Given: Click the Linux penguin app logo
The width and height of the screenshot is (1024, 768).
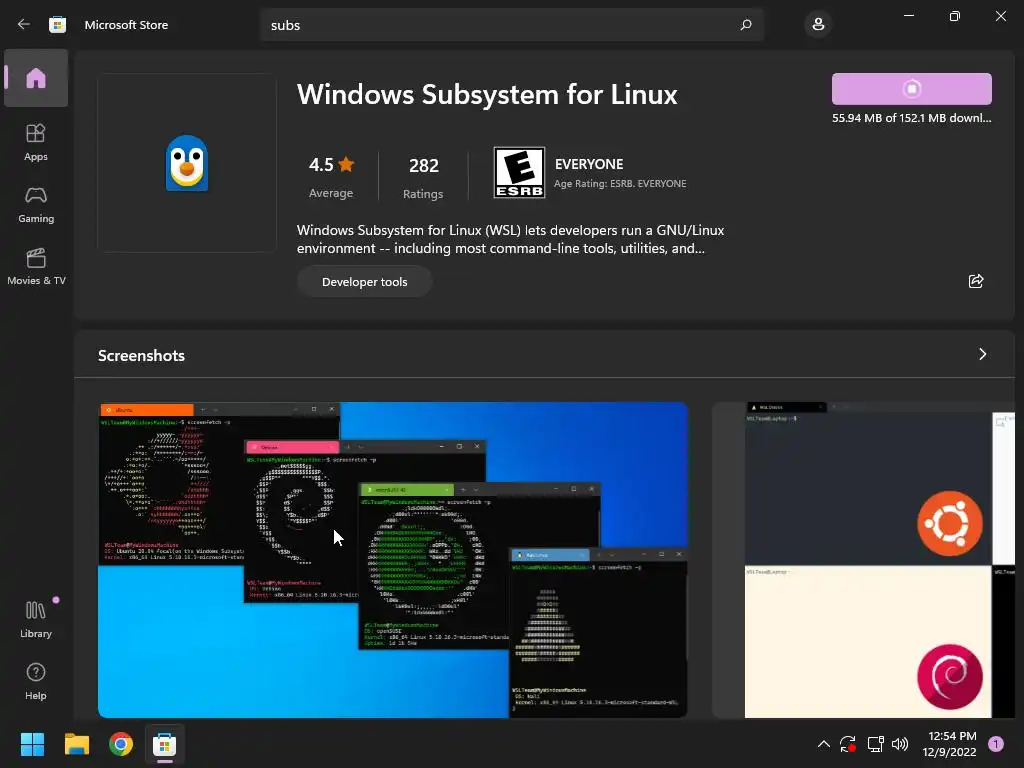Looking at the screenshot, I should pos(187,163).
